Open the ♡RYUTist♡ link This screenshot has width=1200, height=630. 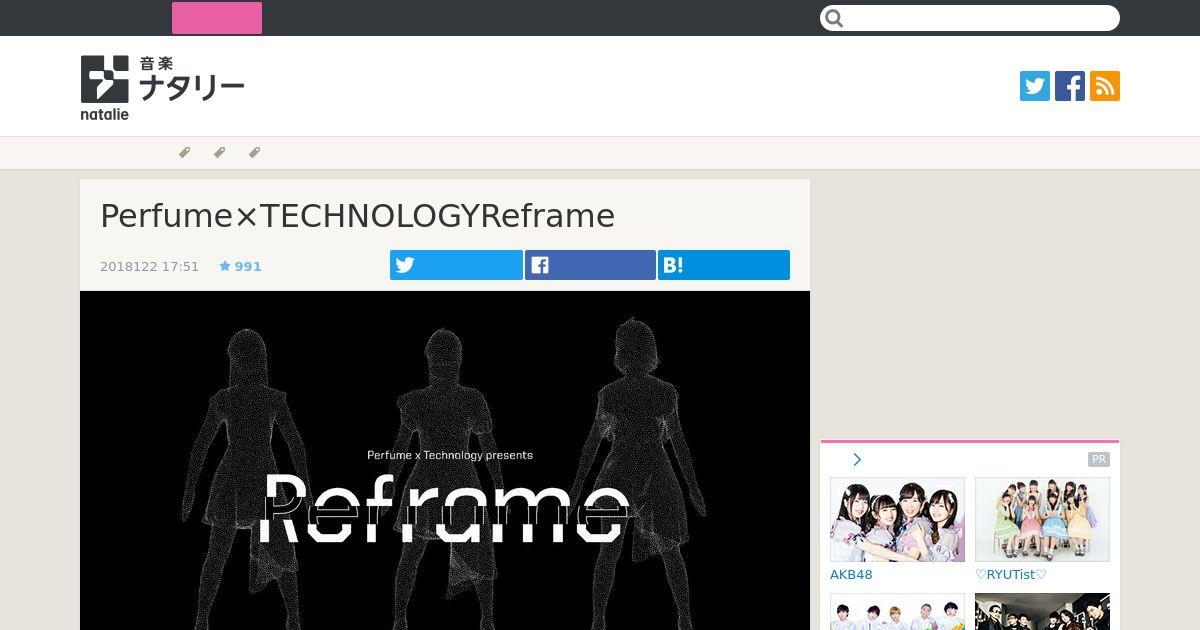pyautogui.click(x=1011, y=575)
